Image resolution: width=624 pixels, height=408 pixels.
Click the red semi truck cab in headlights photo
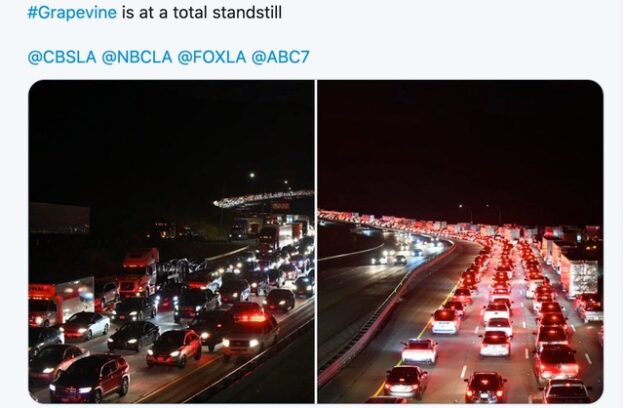[138, 271]
